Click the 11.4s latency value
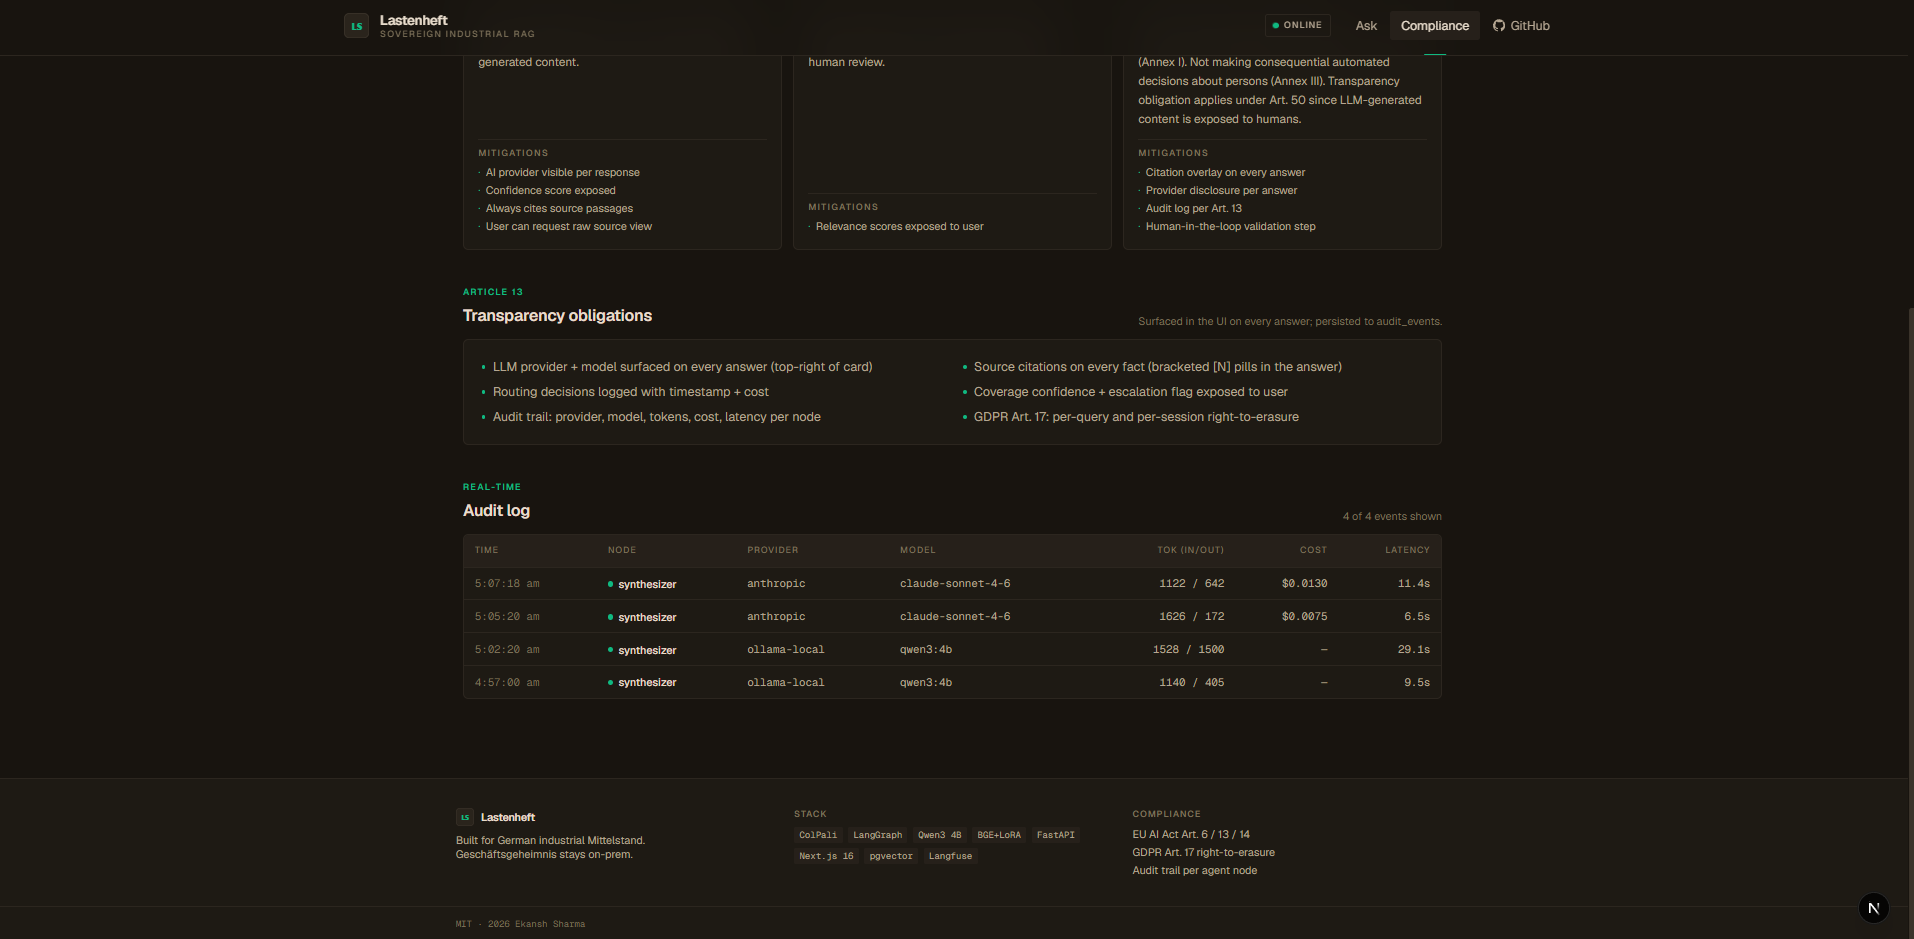Image resolution: width=1914 pixels, height=939 pixels. [x=1414, y=584]
